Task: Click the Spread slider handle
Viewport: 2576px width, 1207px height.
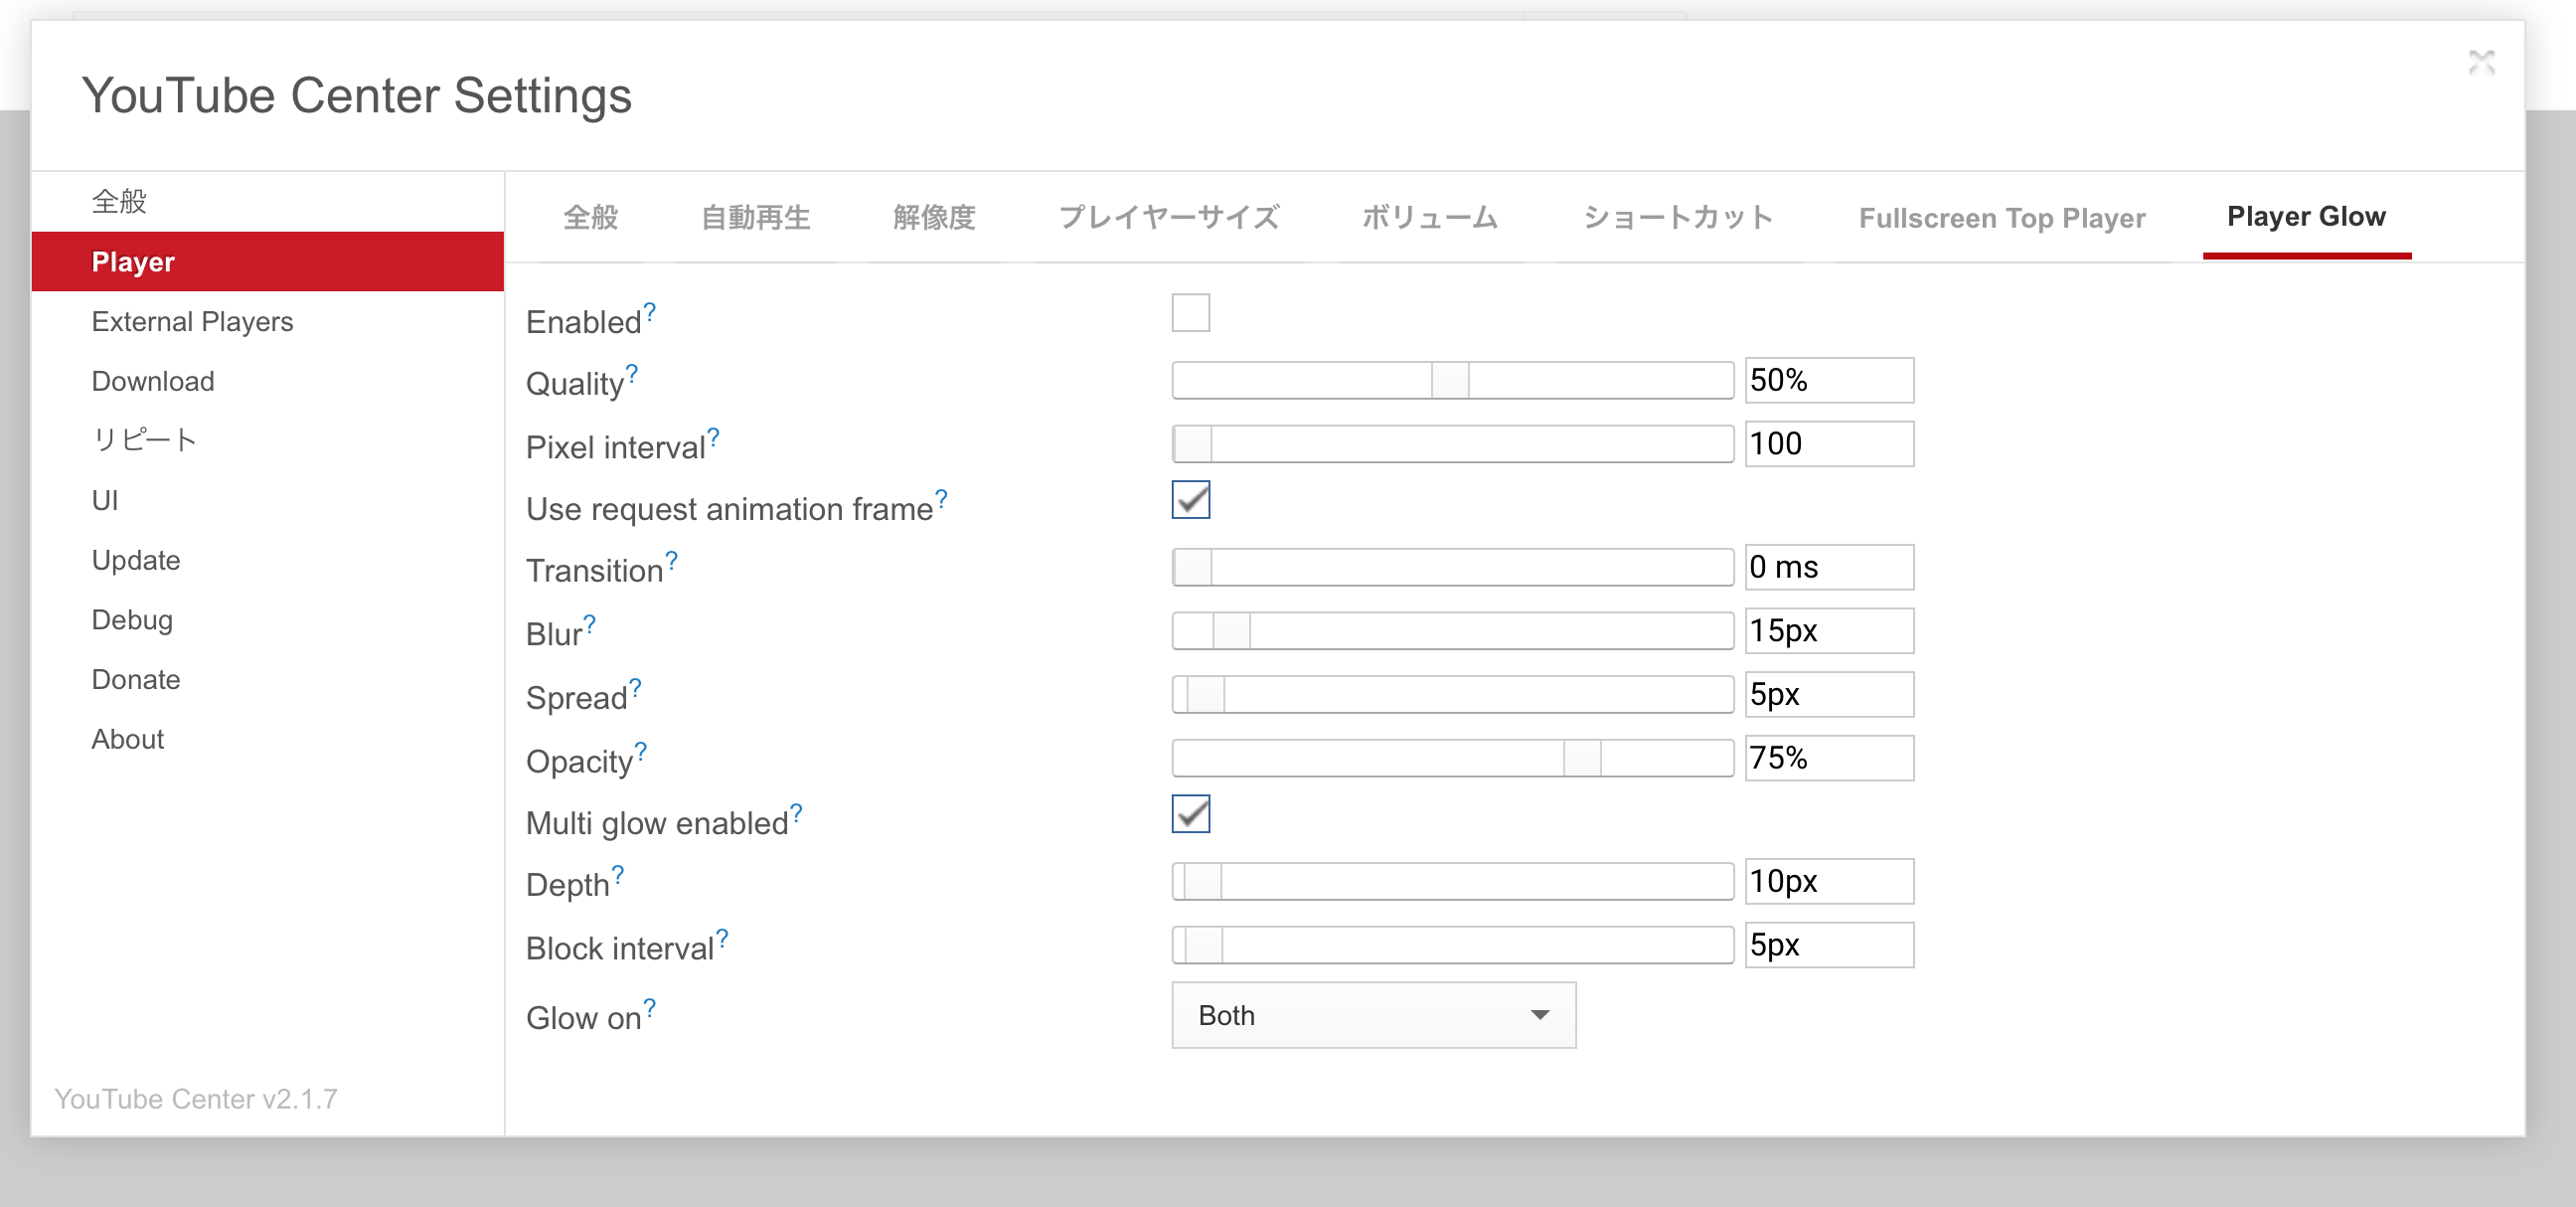Action: 1205,694
